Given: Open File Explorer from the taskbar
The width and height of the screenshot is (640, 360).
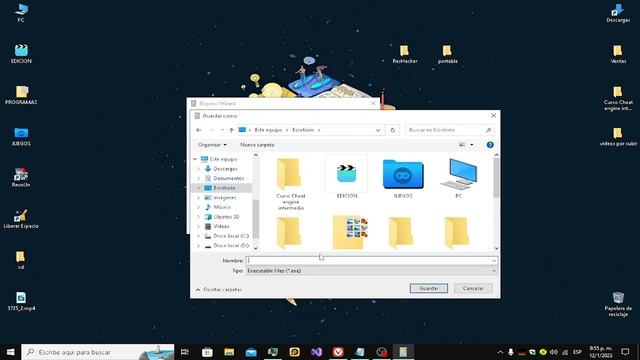Looking at the screenshot, I should [x=229, y=352].
